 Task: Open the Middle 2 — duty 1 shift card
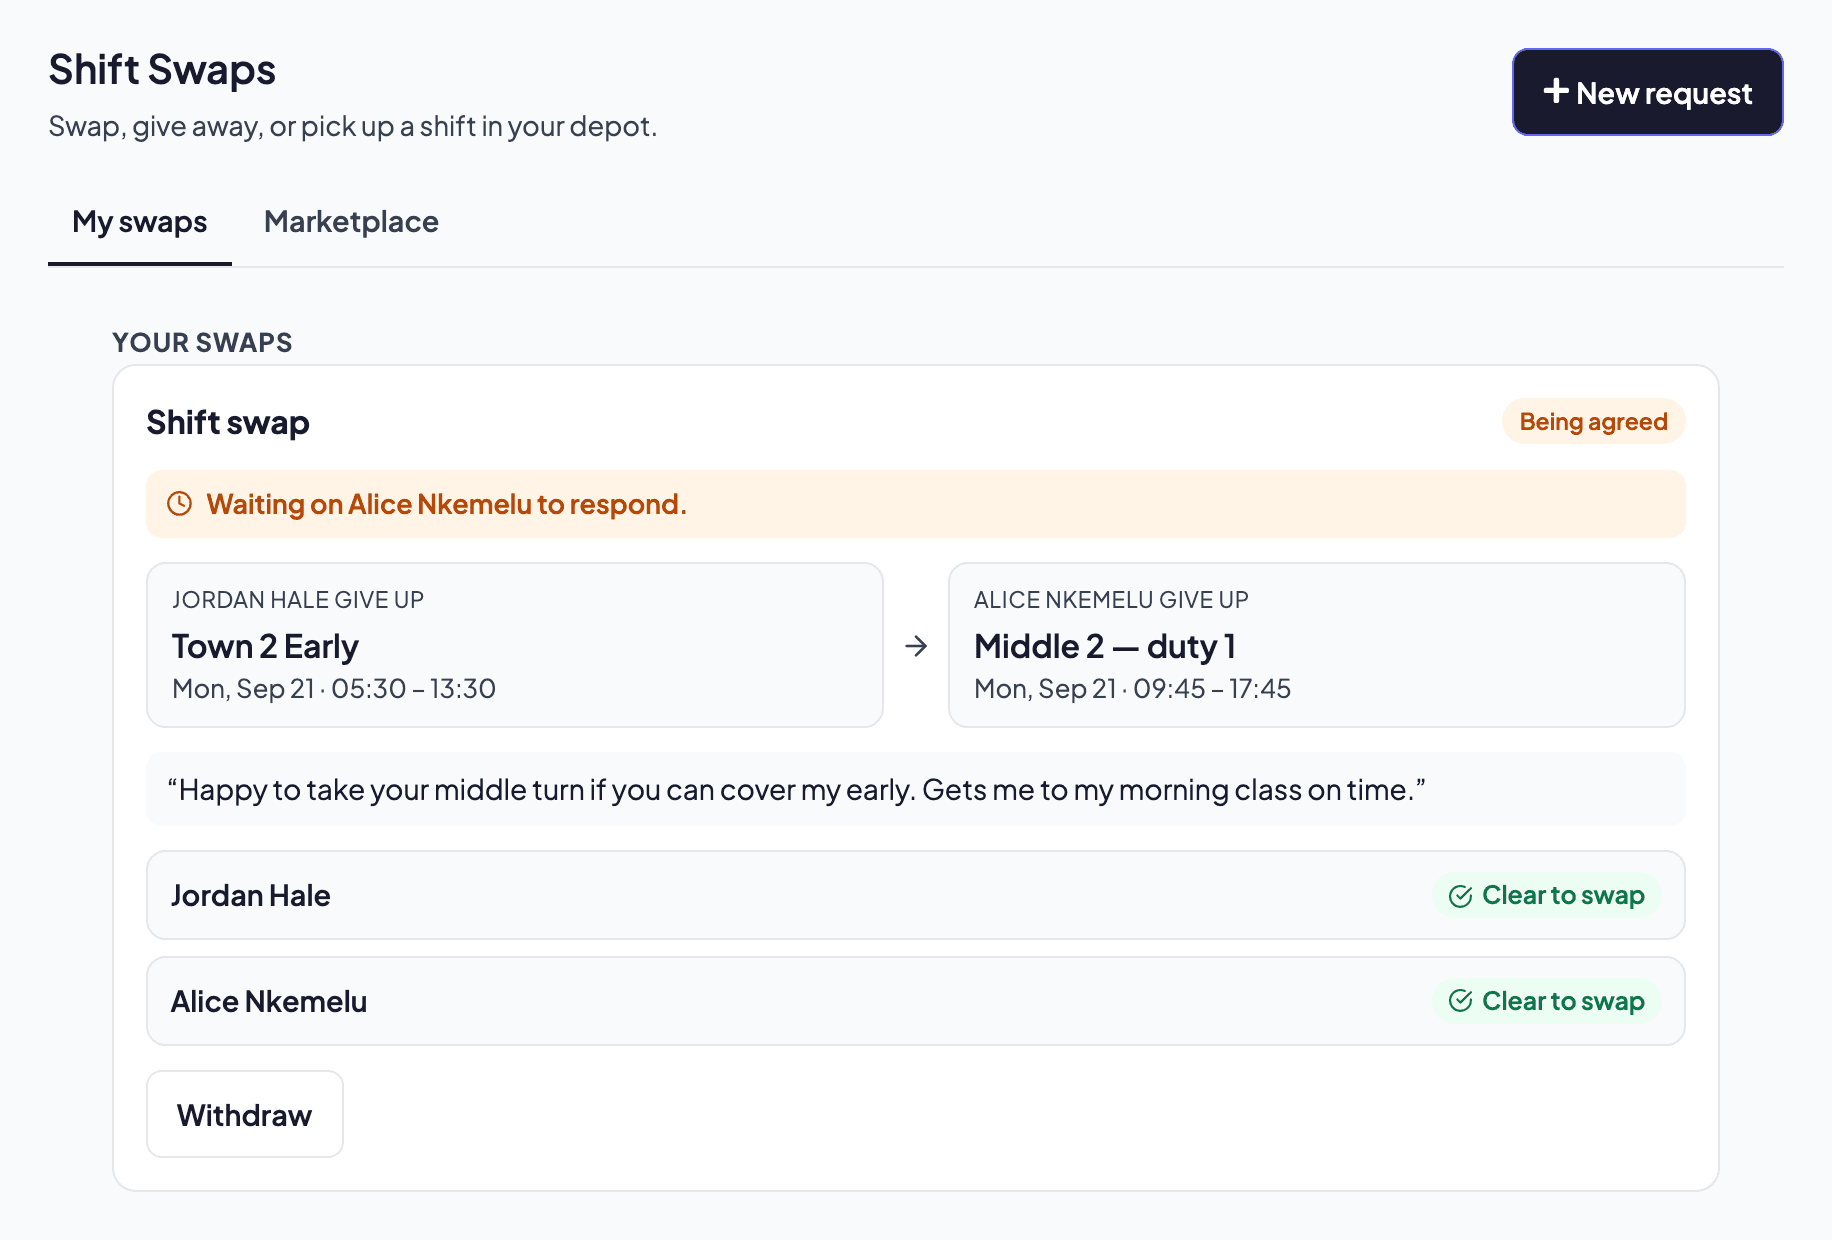[x=1317, y=645]
